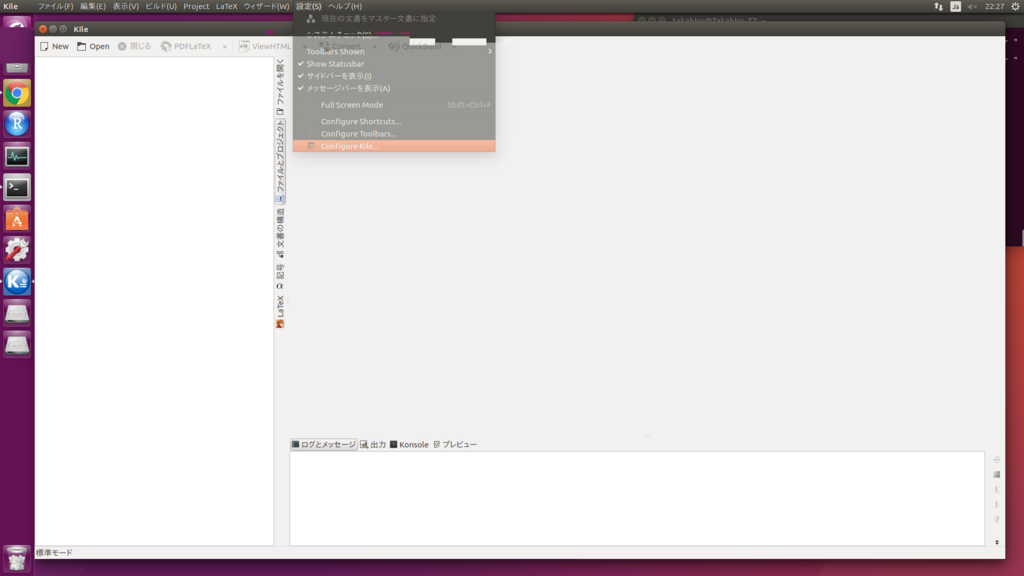Click the Open file toolbar icon
Screen dimensions: 1024x576
pos(93,46)
